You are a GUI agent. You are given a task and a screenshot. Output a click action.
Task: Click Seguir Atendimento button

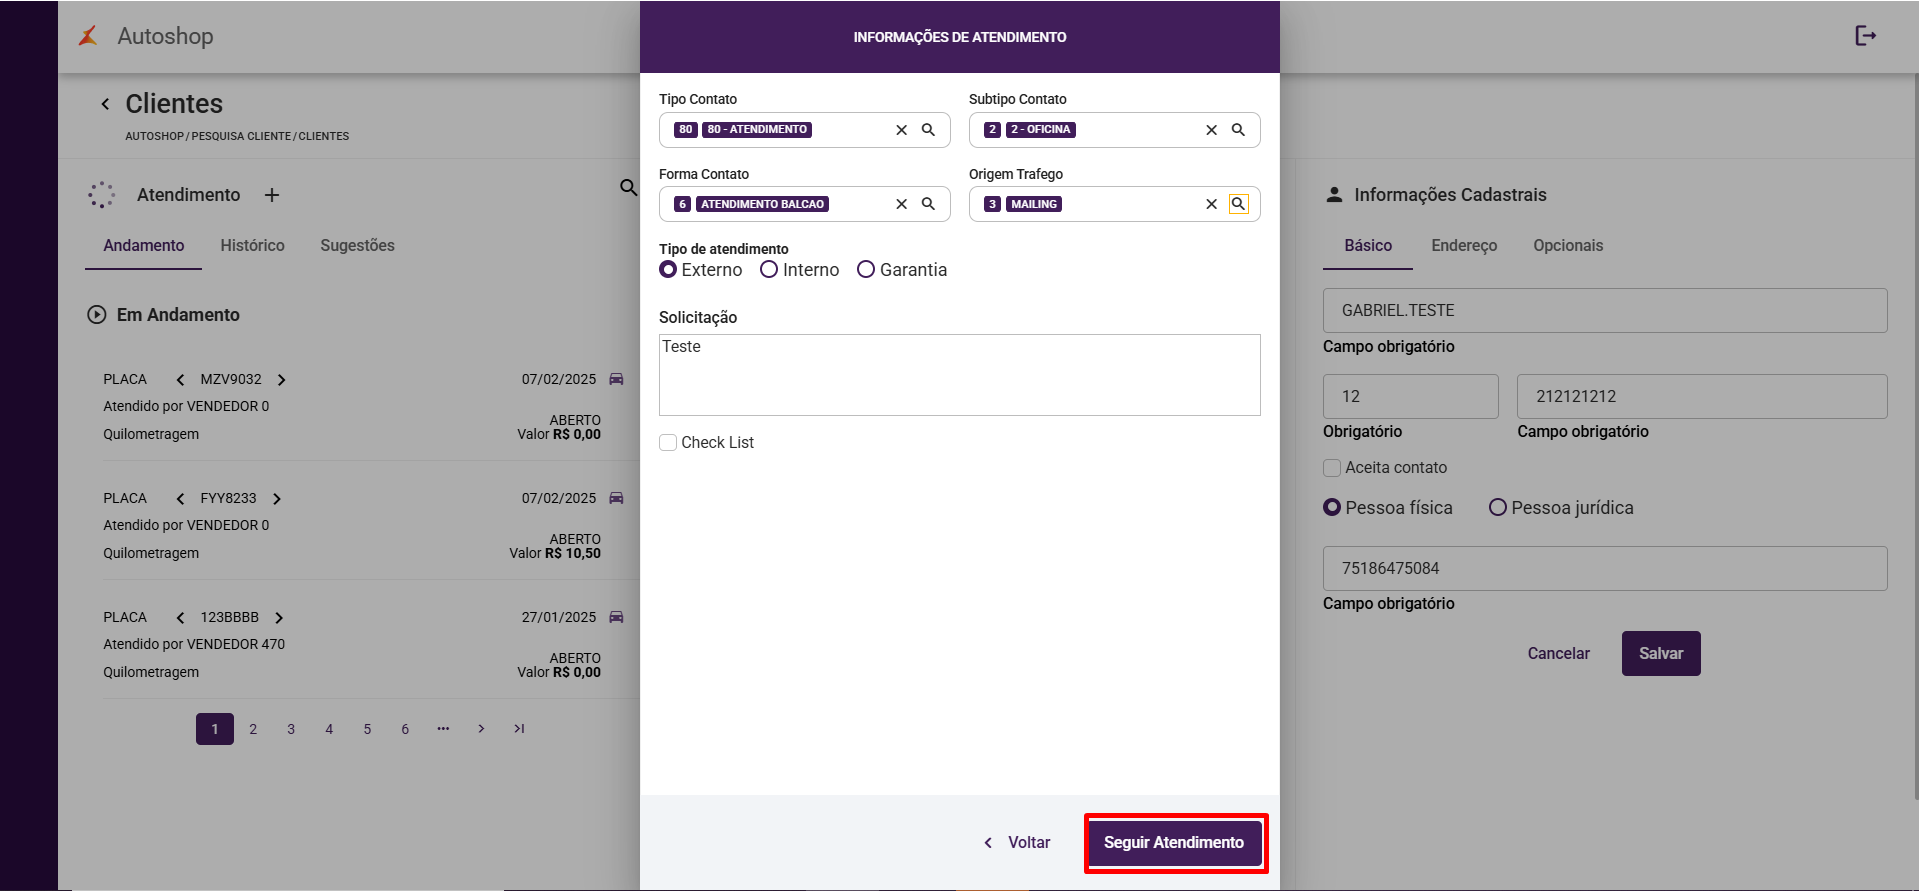click(x=1174, y=843)
